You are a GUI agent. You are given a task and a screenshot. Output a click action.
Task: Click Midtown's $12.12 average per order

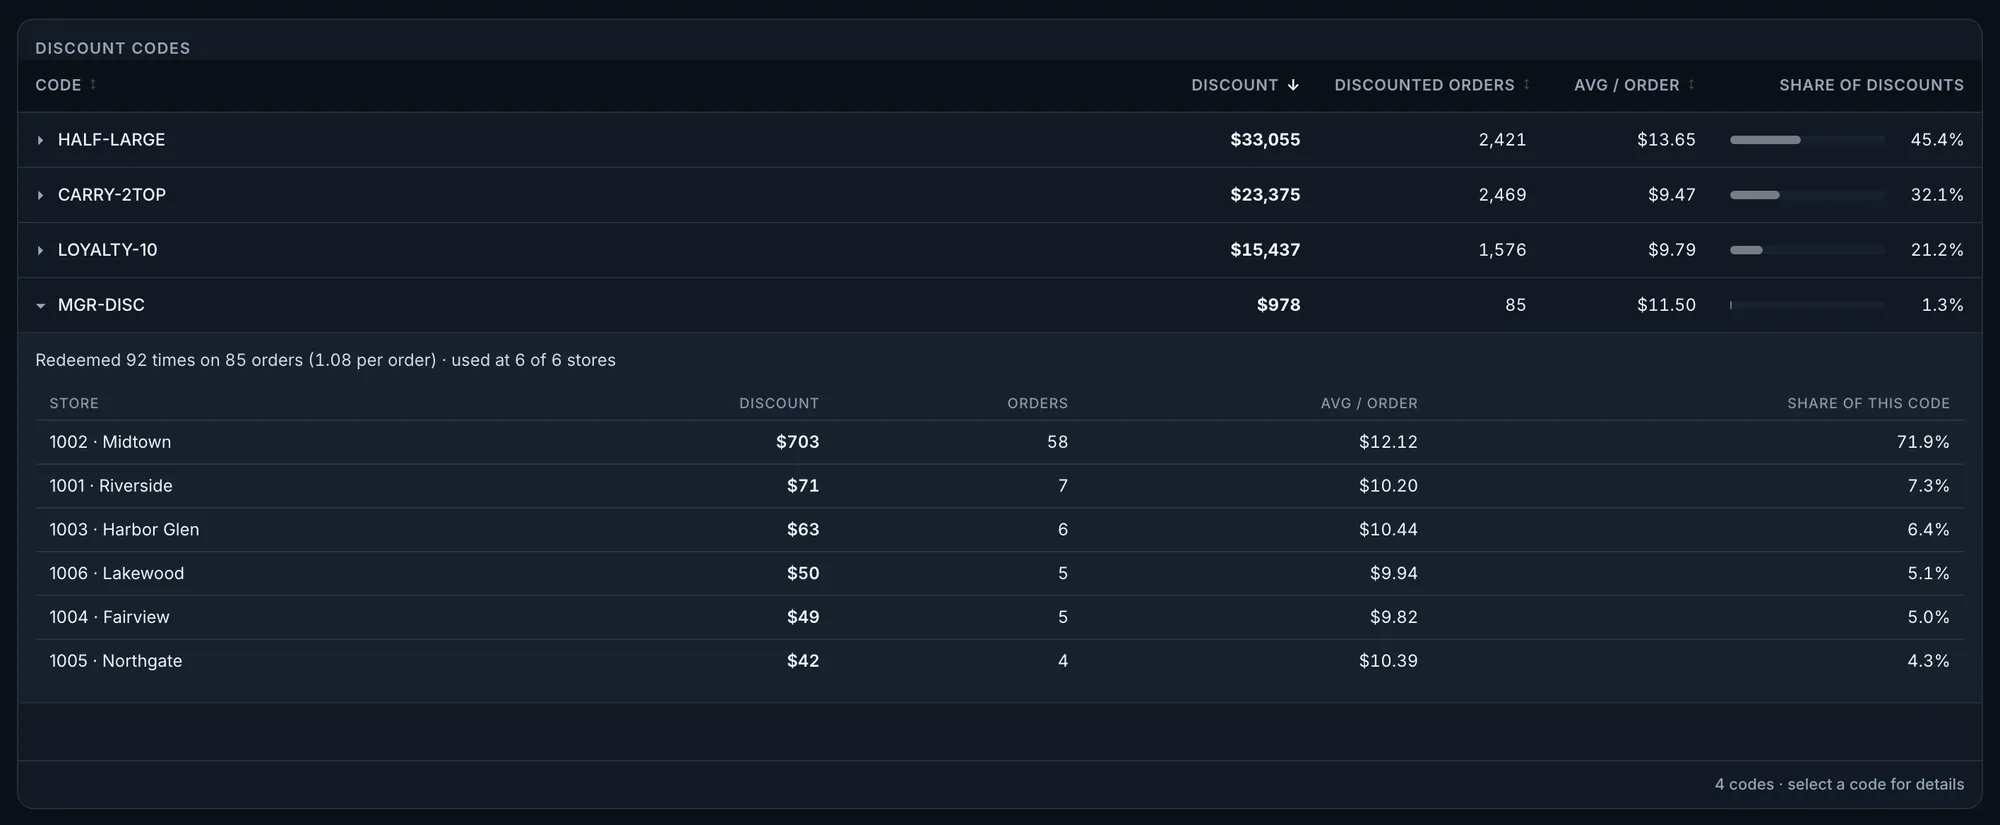(1388, 442)
